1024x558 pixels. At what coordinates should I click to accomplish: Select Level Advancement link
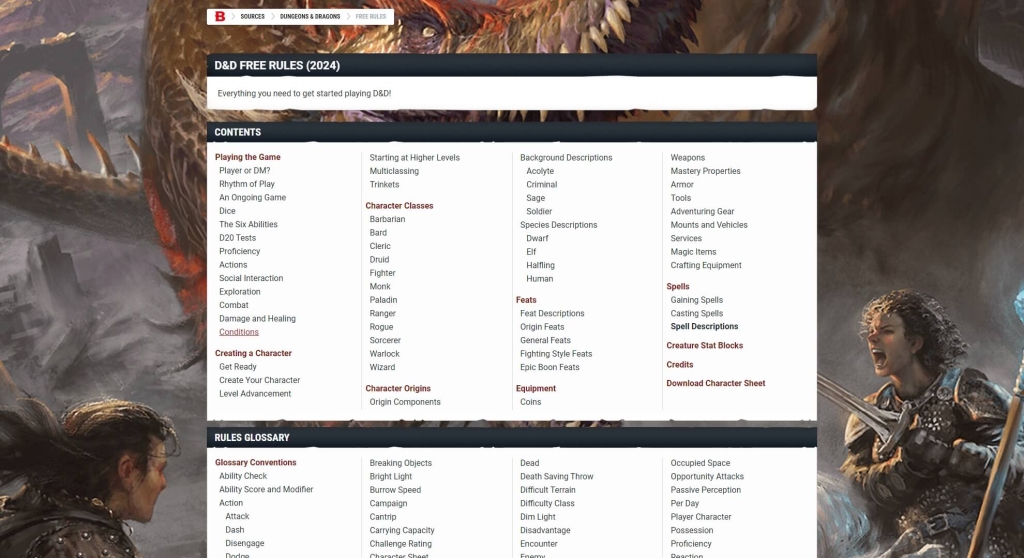(x=255, y=393)
